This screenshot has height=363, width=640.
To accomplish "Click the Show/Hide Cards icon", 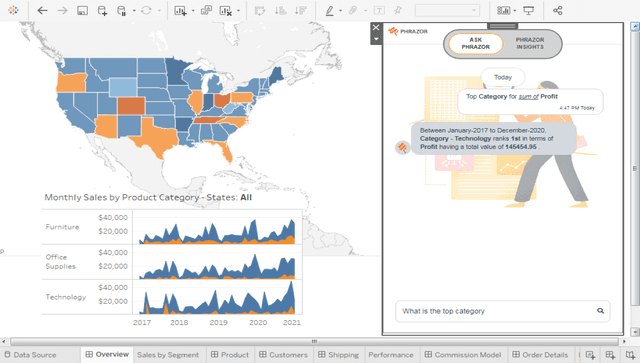I will 503,11.
